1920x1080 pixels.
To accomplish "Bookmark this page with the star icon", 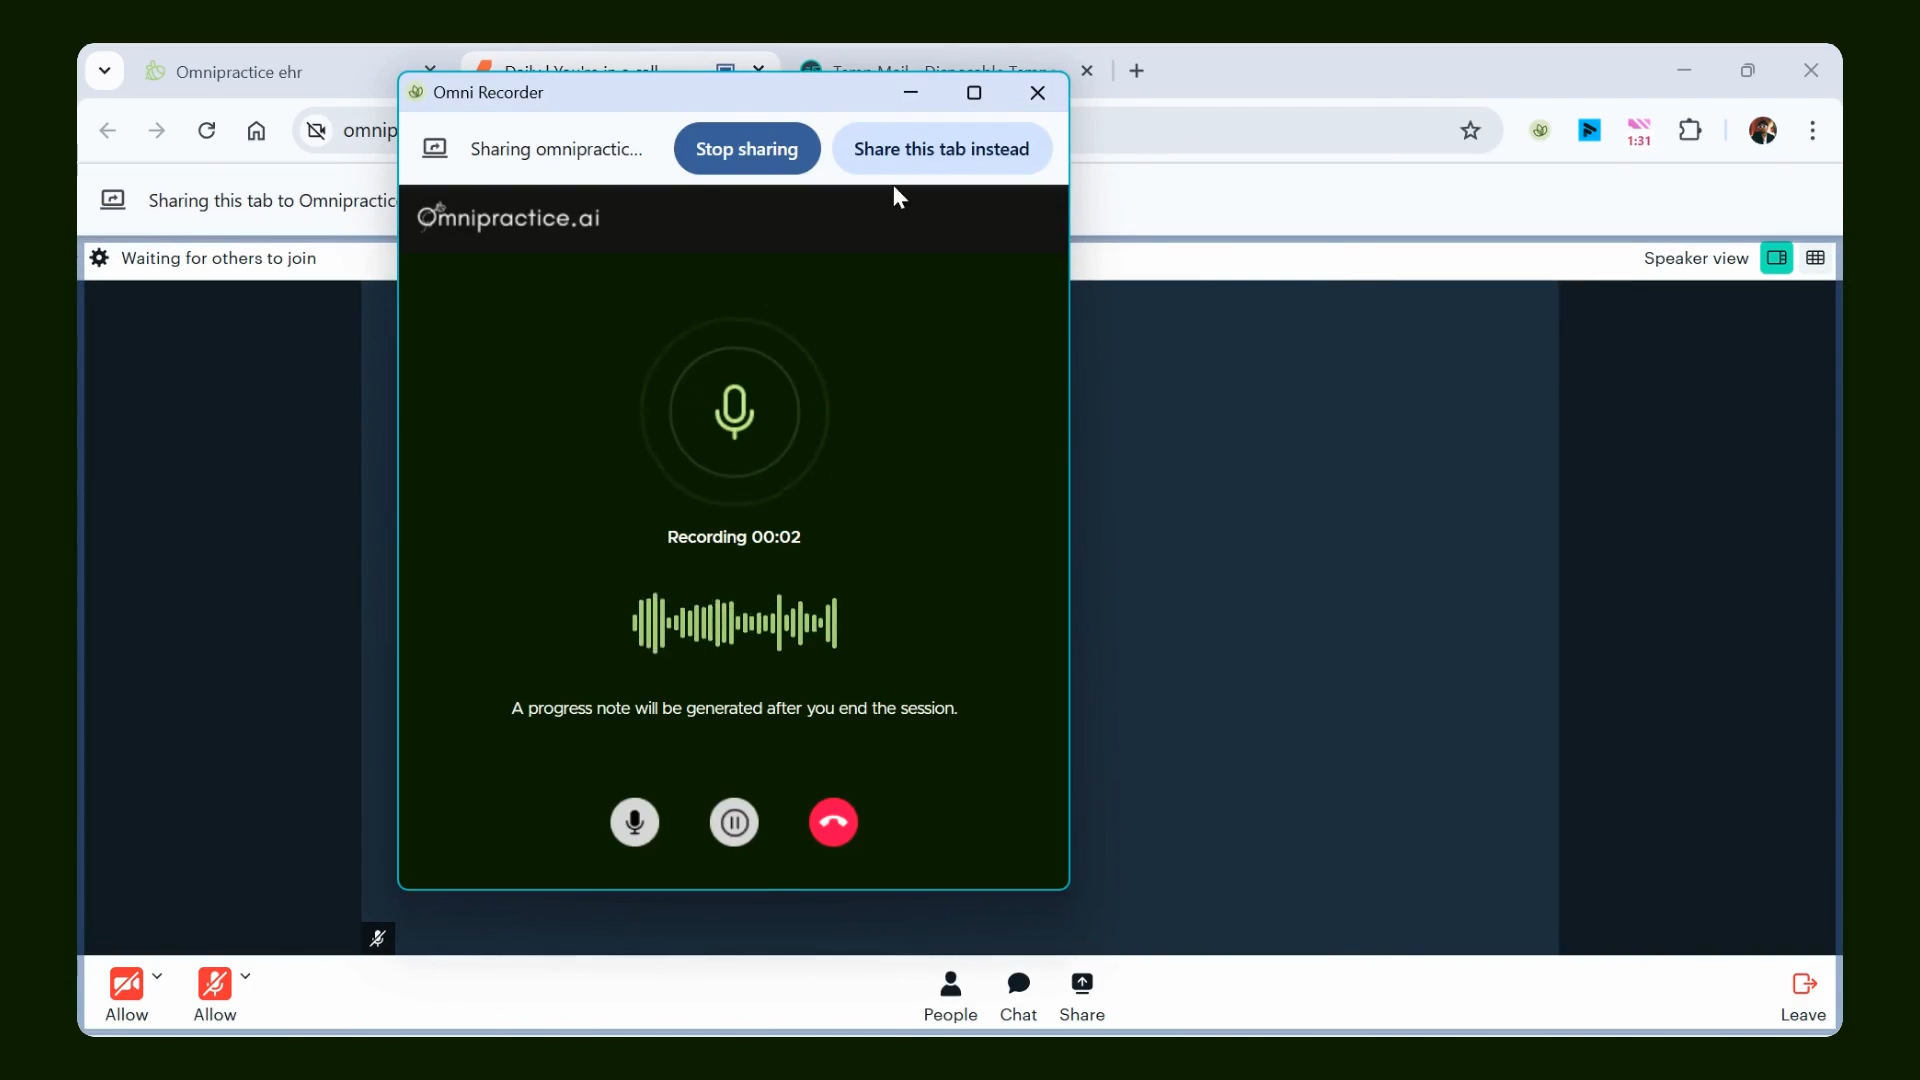I will 1470,131.
